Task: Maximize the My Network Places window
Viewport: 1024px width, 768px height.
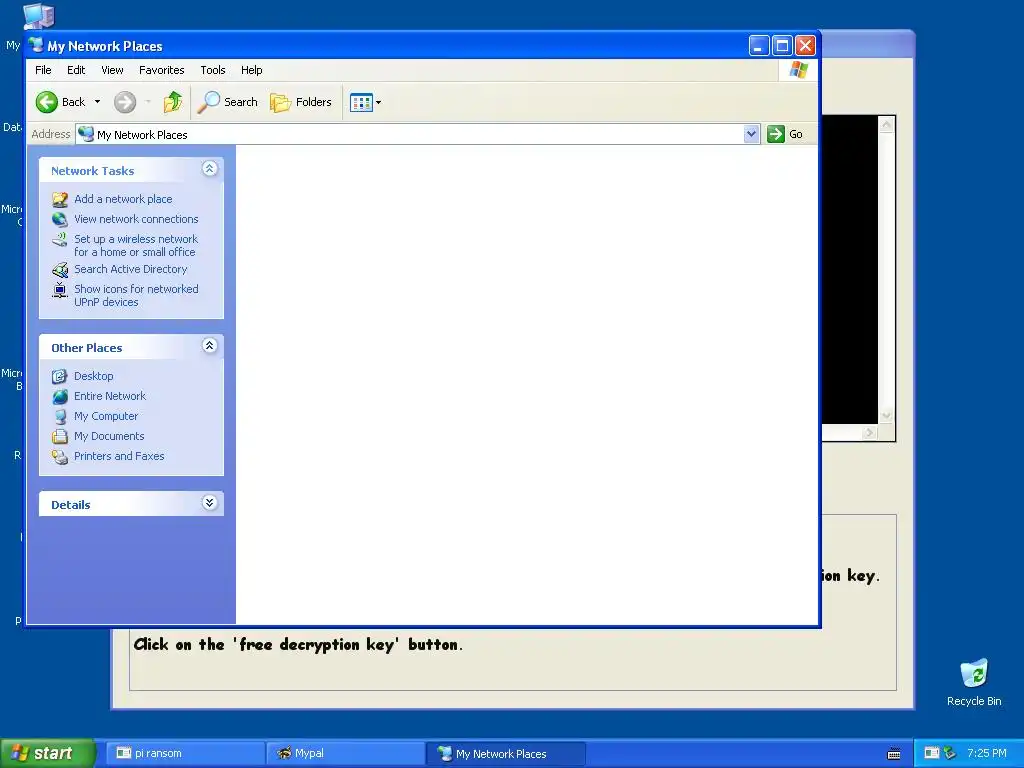Action: [782, 46]
